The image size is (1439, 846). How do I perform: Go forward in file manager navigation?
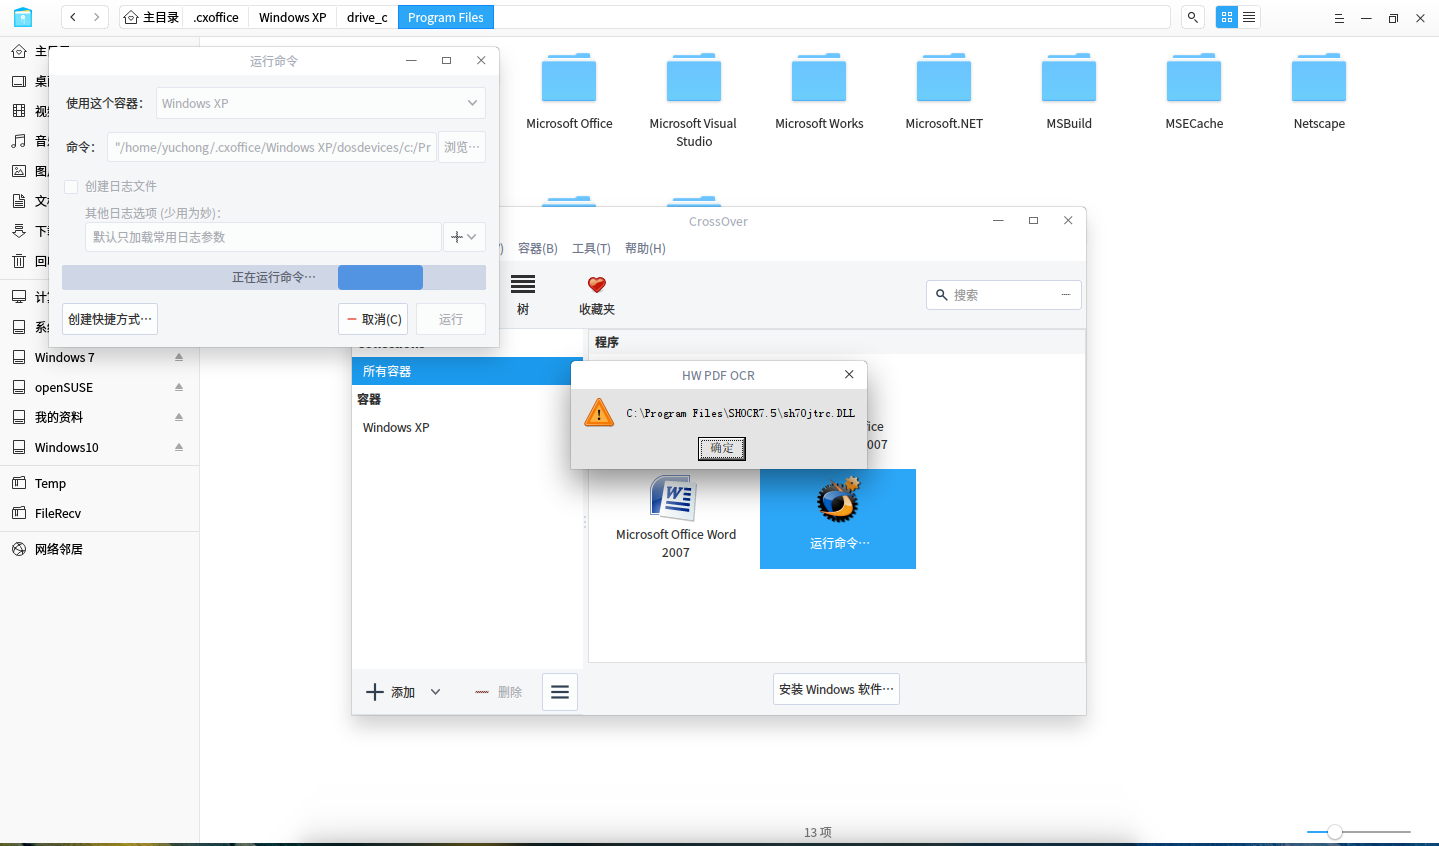(x=97, y=17)
